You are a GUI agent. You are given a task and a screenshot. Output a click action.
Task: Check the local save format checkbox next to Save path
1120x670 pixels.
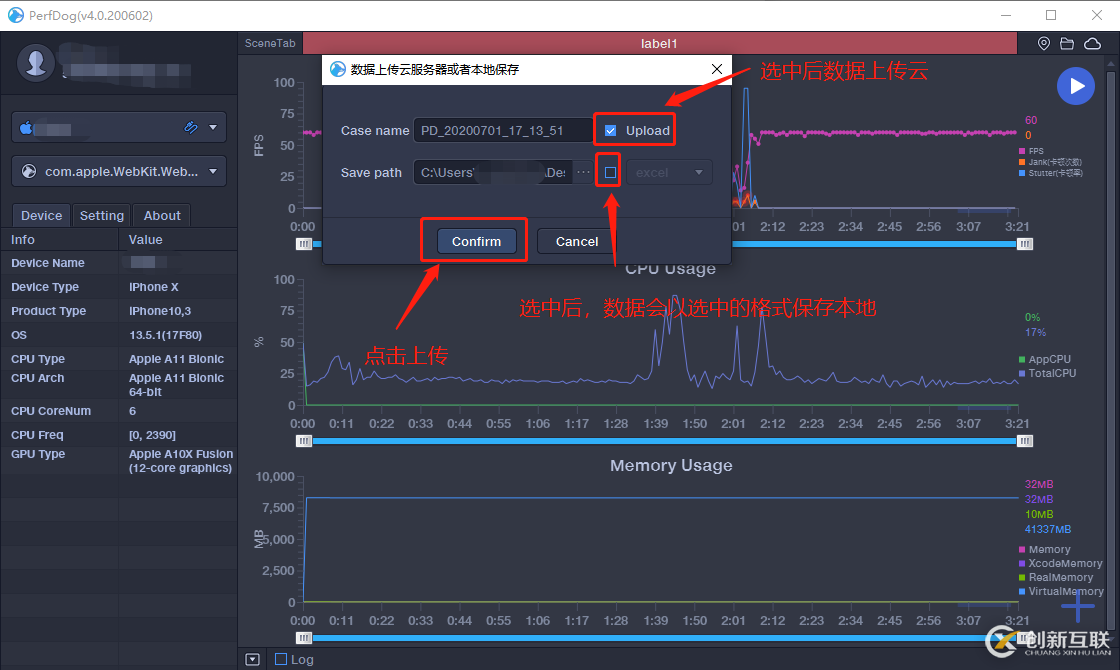[x=608, y=171]
